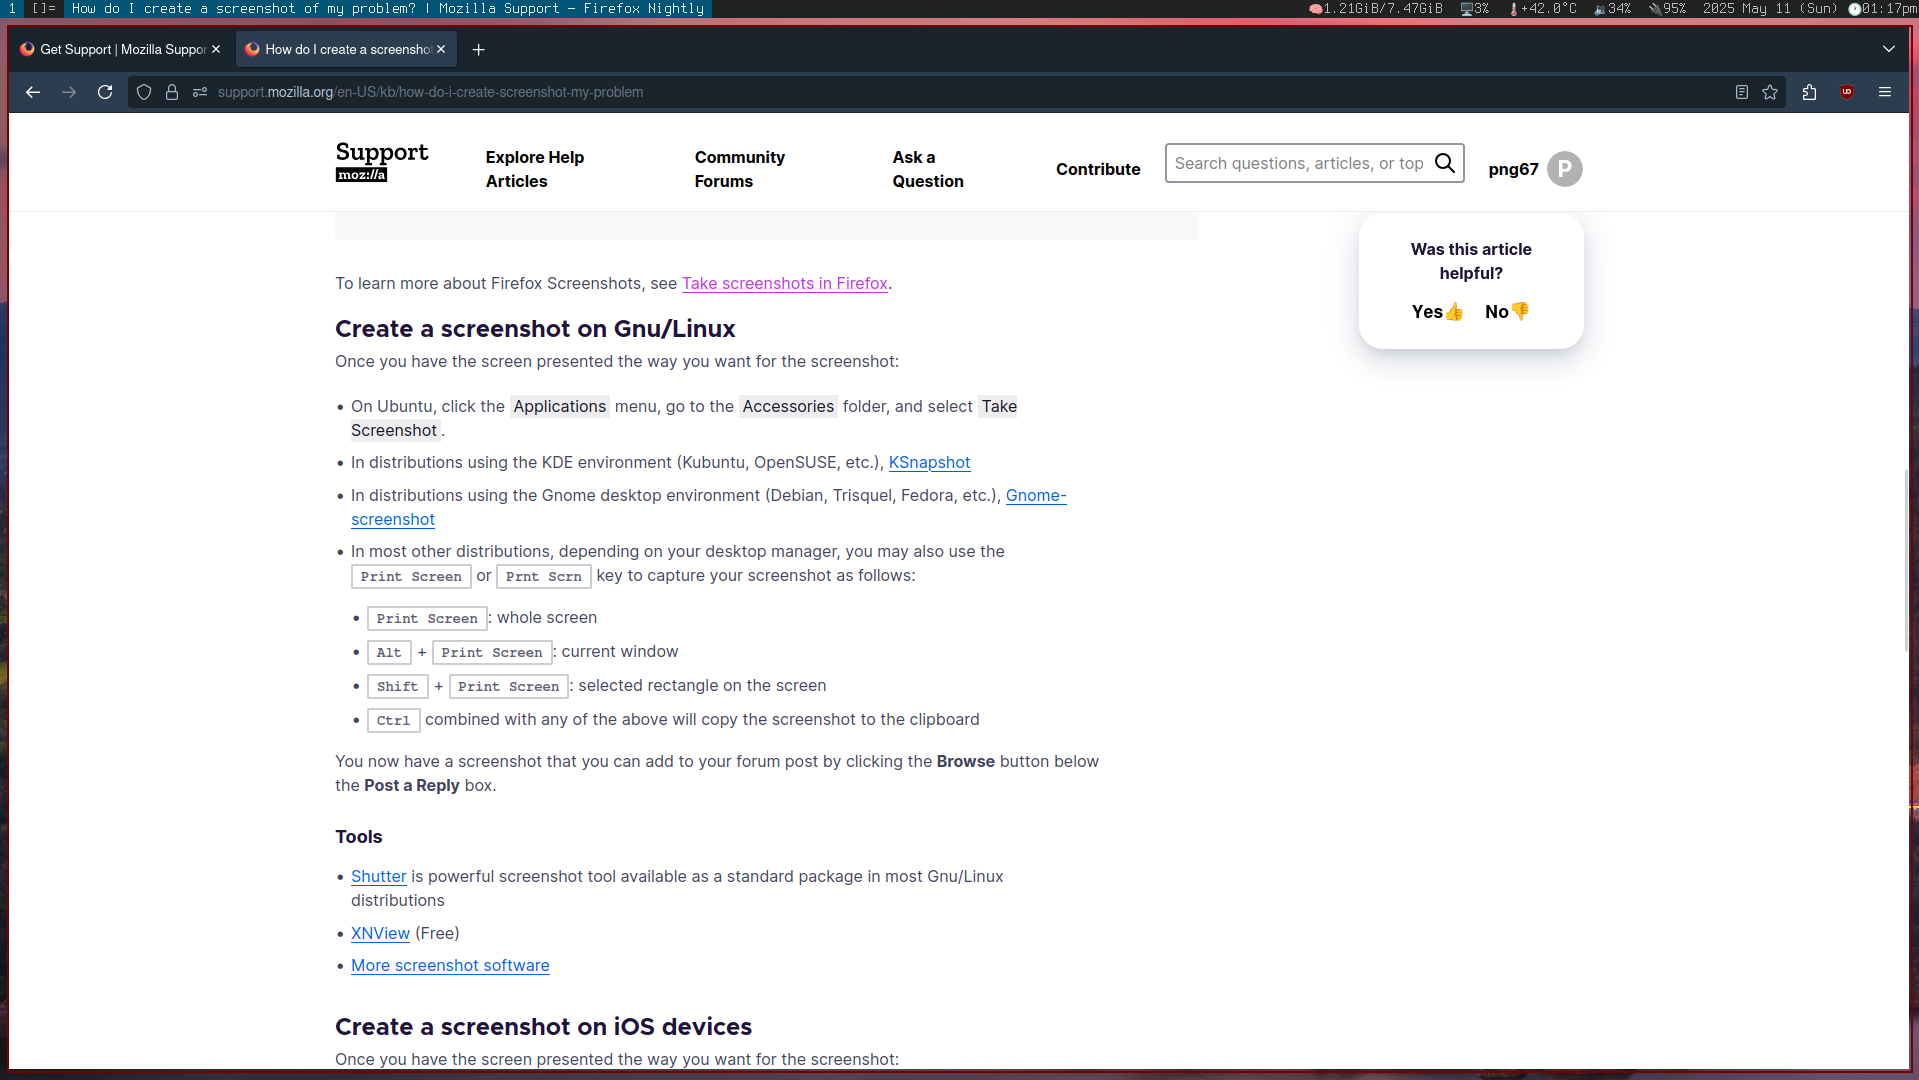Screen dimensions: 1919x1080
Task: Open Community Forums menu
Action: pos(740,169)
